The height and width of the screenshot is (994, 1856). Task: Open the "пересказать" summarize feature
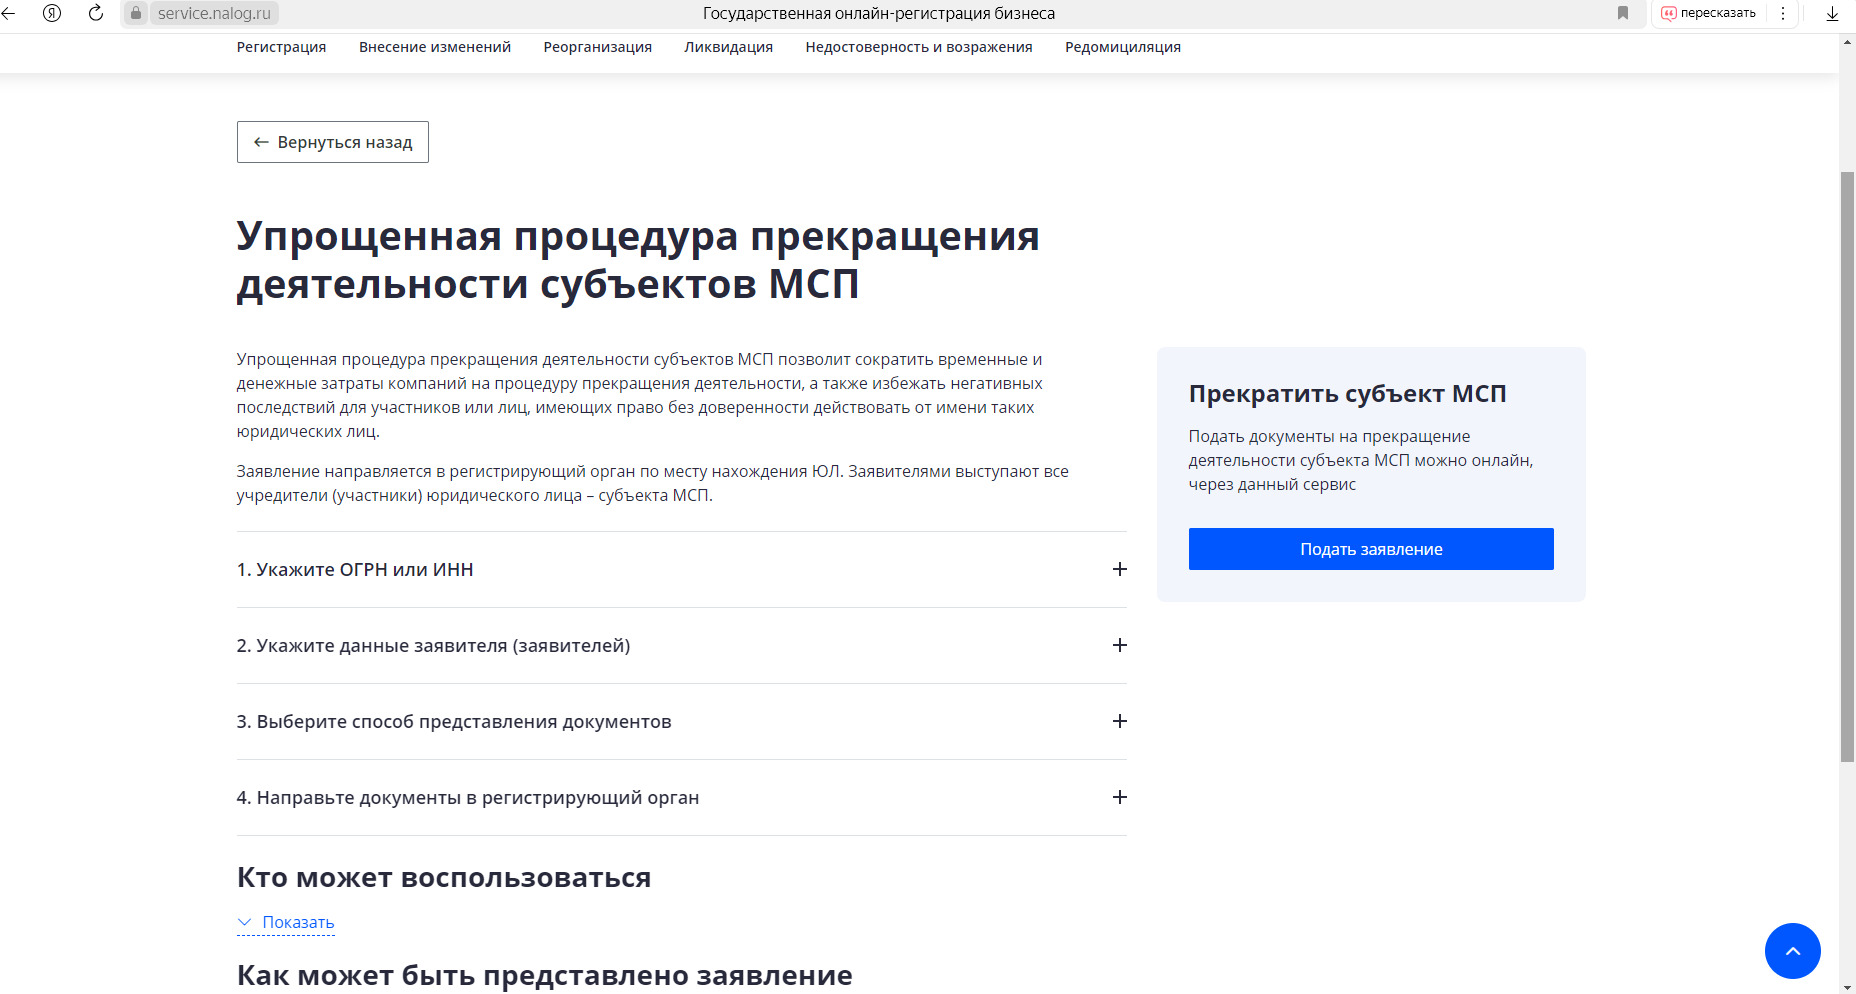[x=1709, y=13]
